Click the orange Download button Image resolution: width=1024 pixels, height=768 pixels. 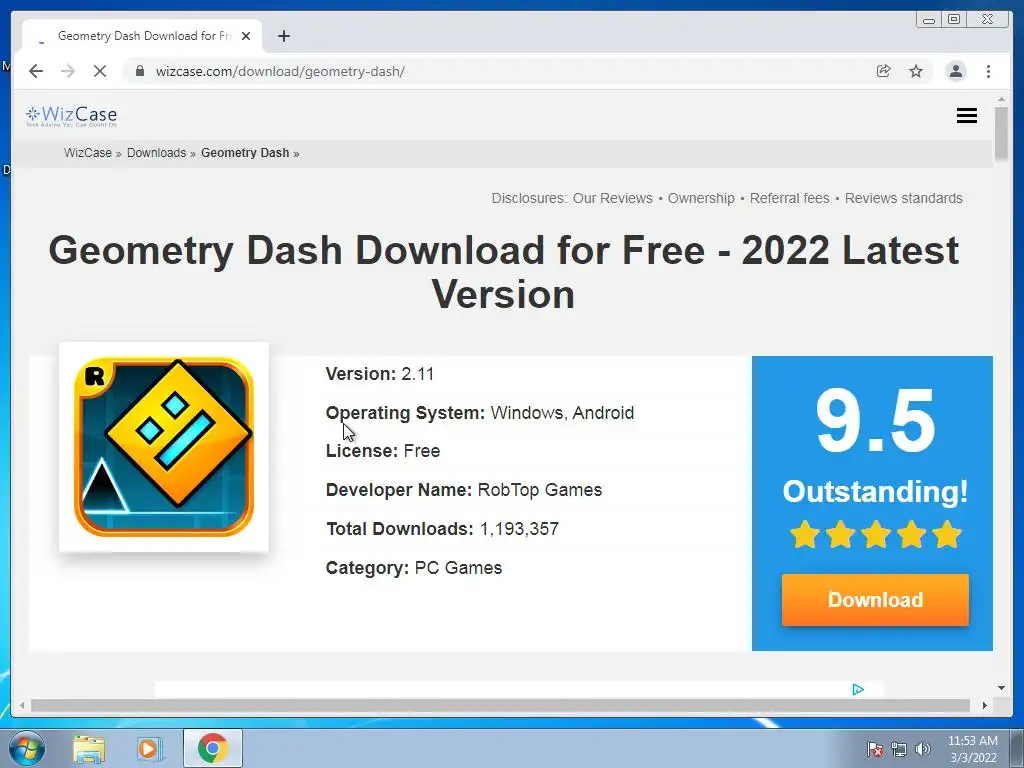(875, 600)
